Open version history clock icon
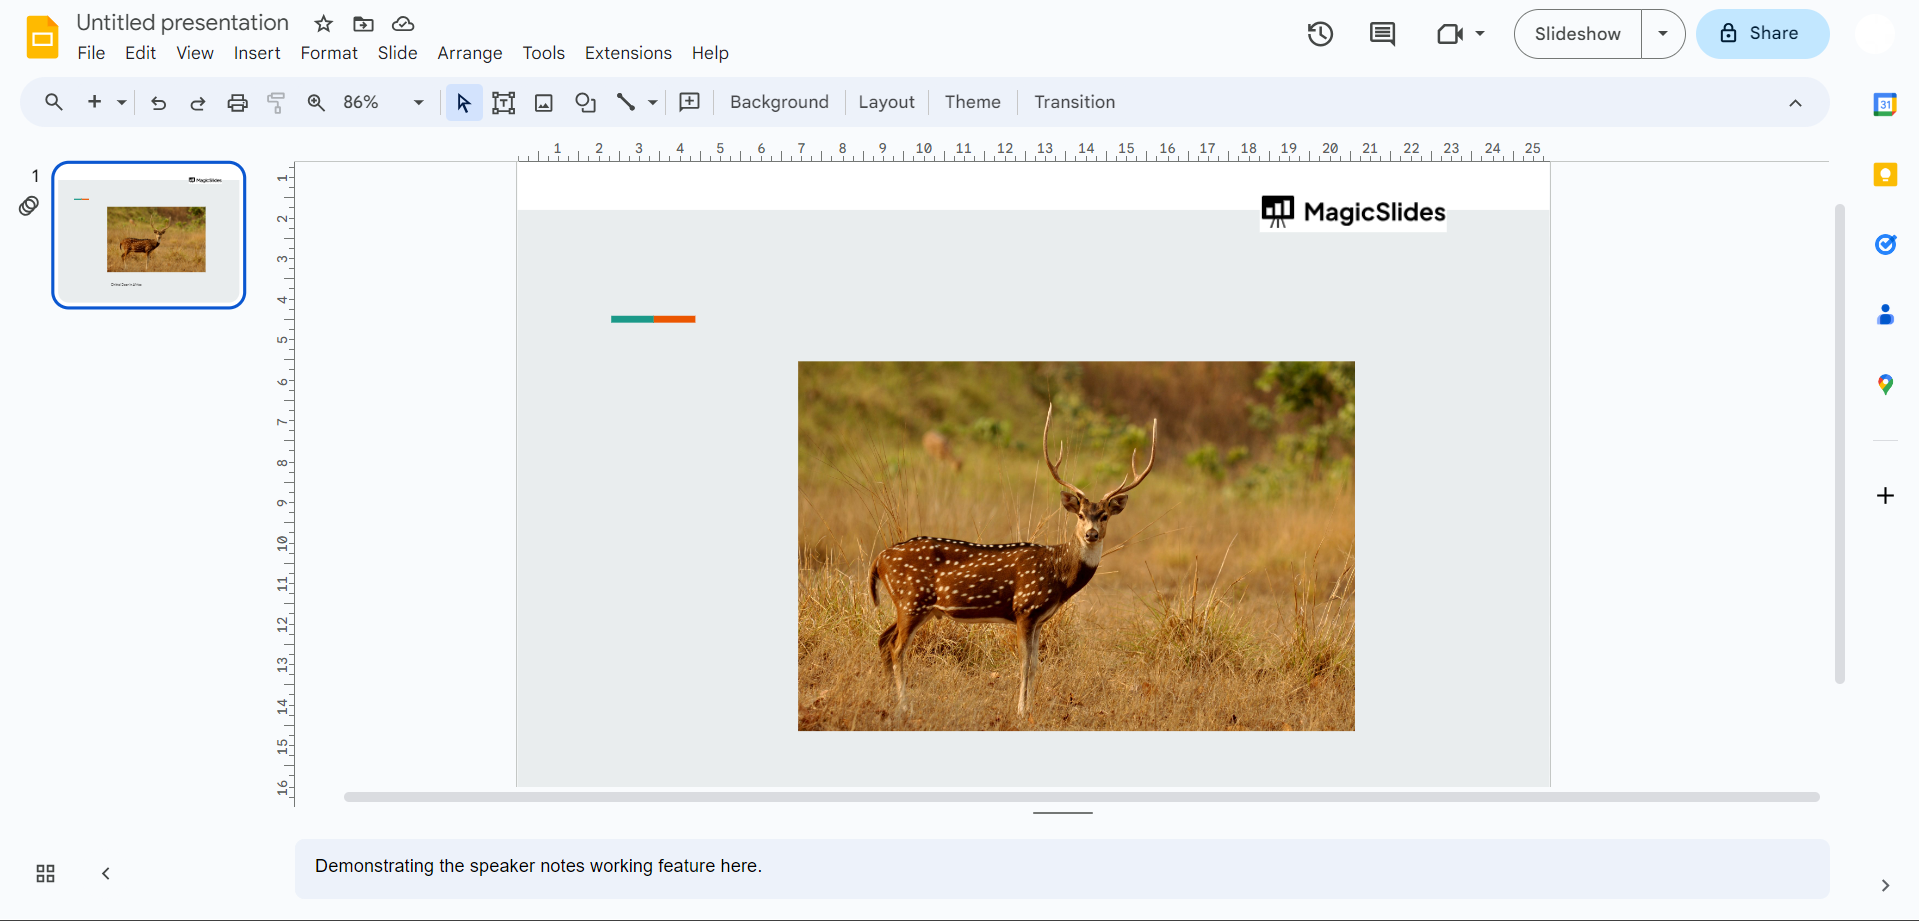1919x921 pixels. 1320,34
